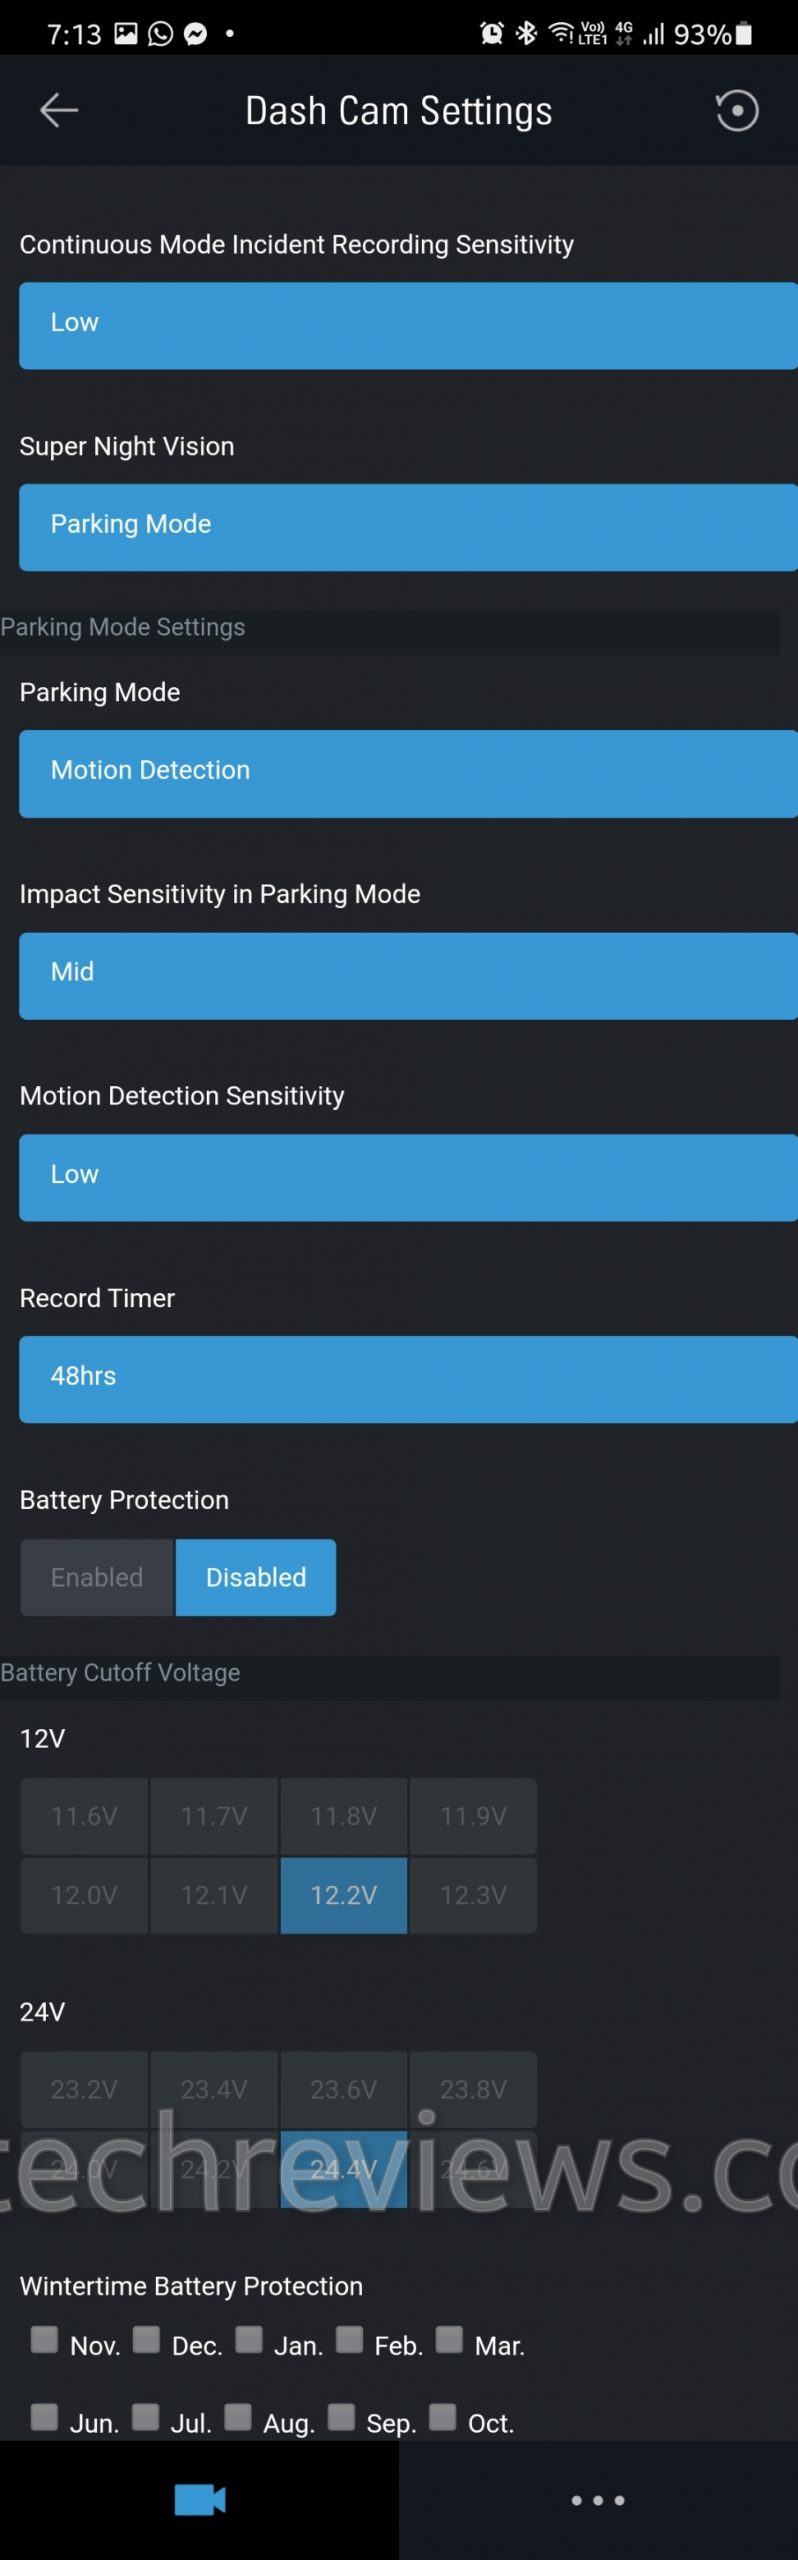Open the camera tab at bottom
Screen dimensions: 798x2560
(200, 2499)
